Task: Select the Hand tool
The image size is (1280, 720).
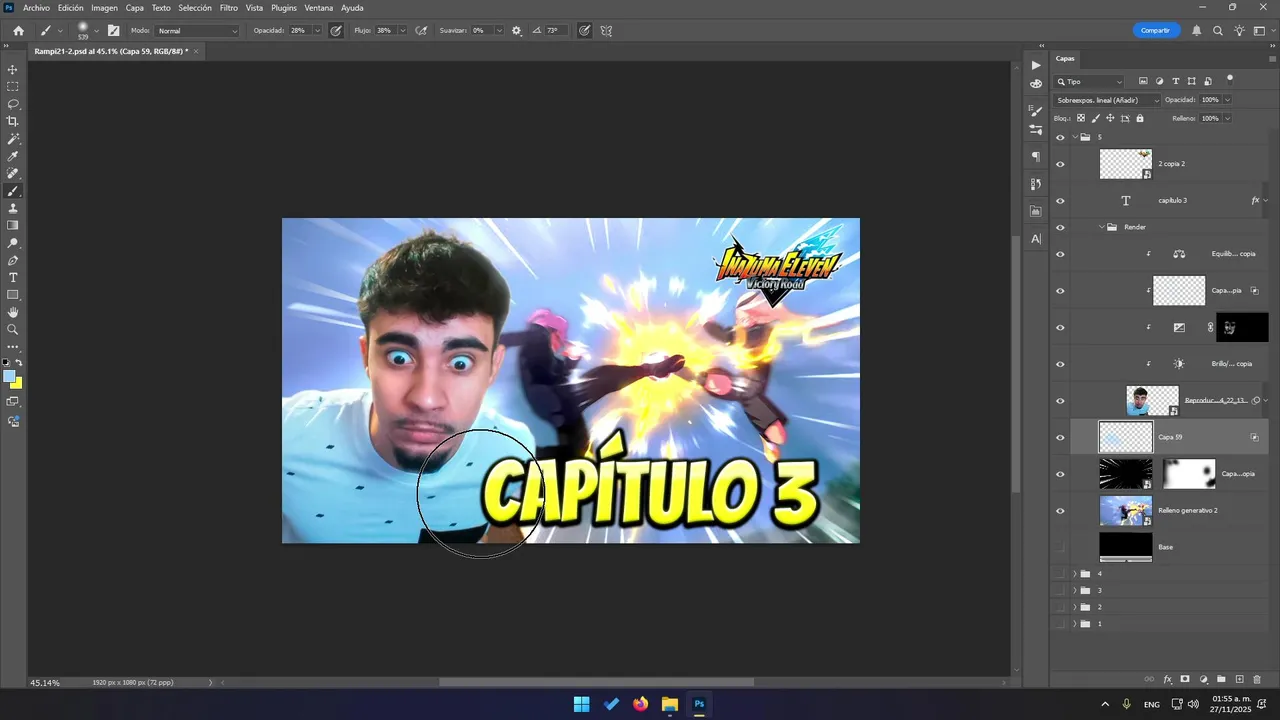Action: pyautogui.click(x=13, y=312)
